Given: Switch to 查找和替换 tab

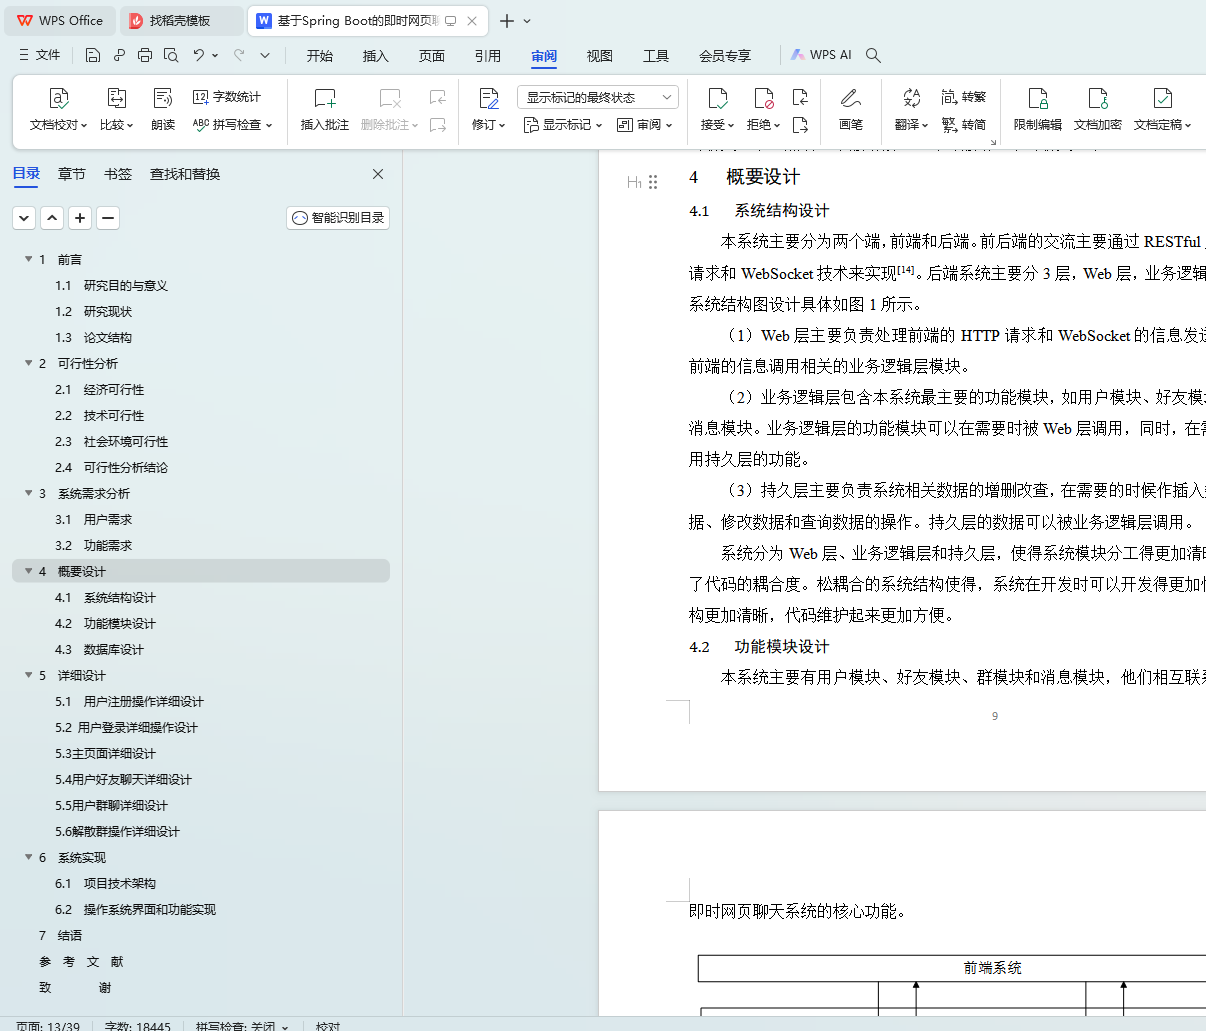Looking at the screenshot, I should (185, 174).
